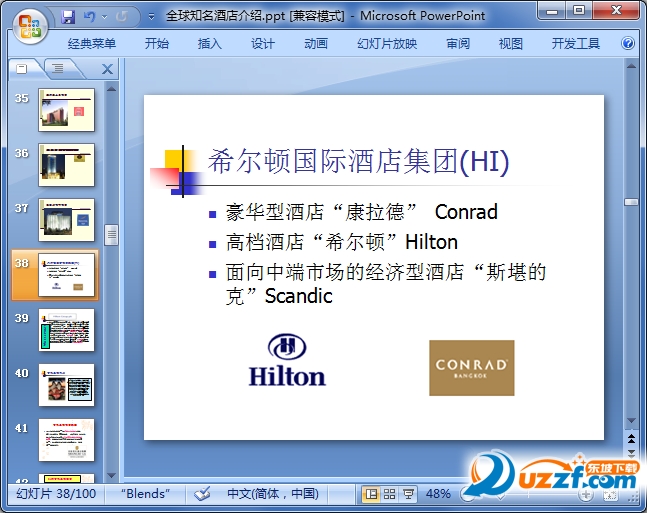Viewport: 647px width, 513px height.
Task: Go to next slide double-arrow button
Action: (631, 453)
